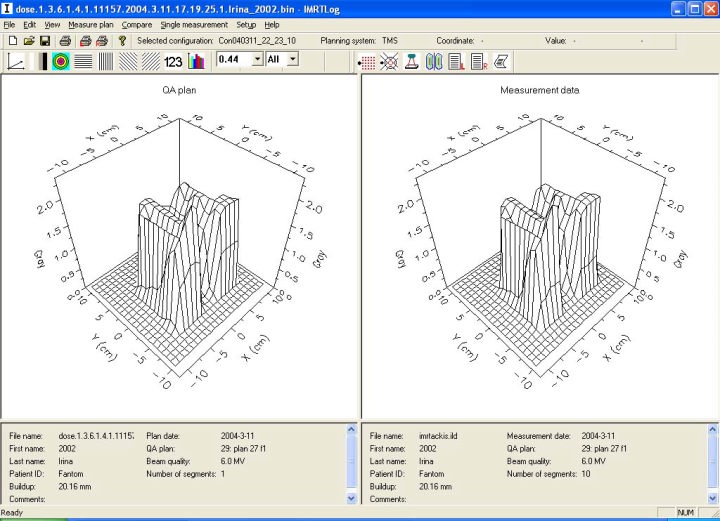The image size is (720, 521).
Task: Click the 'TMS' planning system value
Action: pos(390,41)
